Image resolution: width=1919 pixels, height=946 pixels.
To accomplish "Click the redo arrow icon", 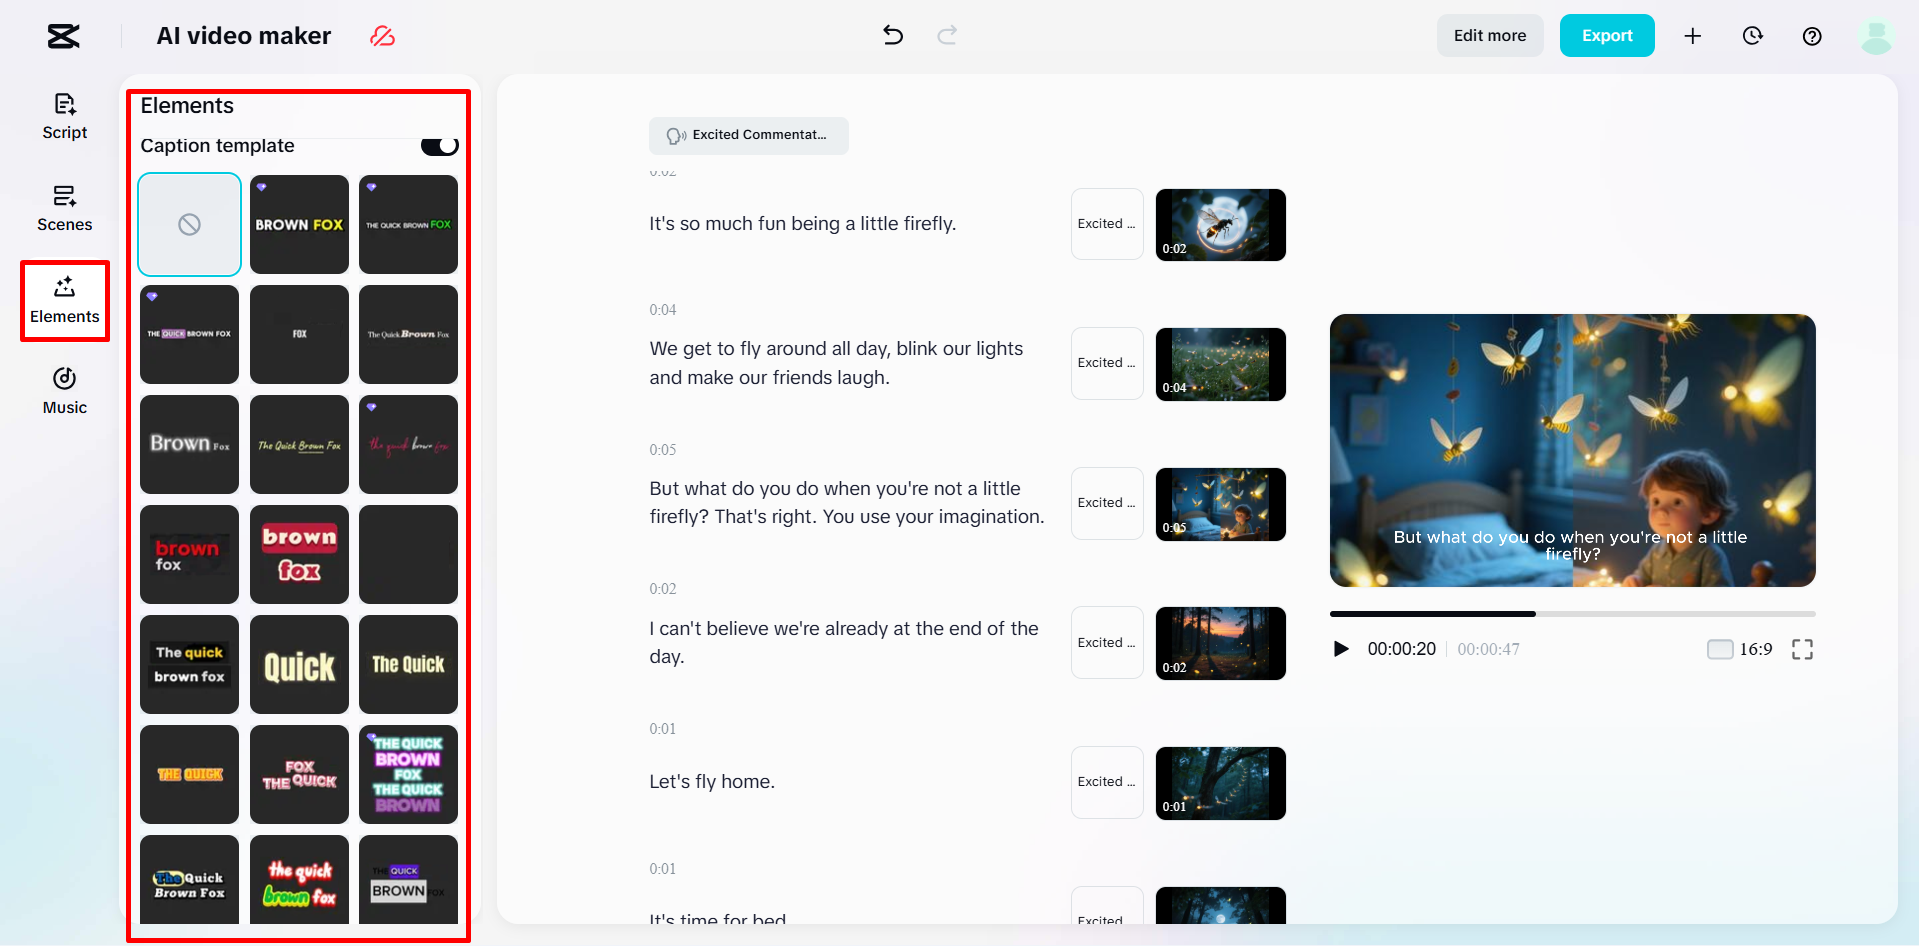I will (947, 36).
